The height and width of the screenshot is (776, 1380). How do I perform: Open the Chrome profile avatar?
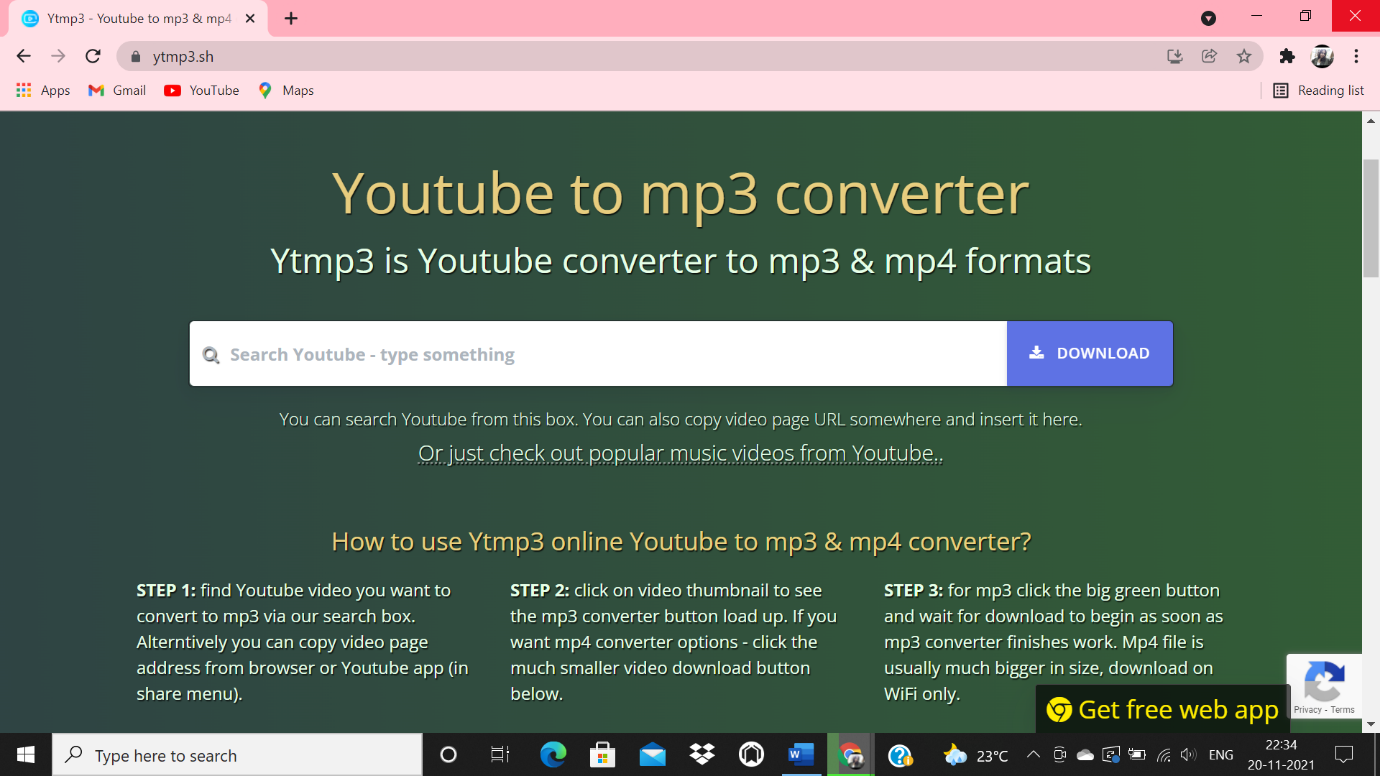pos(1322,57)
